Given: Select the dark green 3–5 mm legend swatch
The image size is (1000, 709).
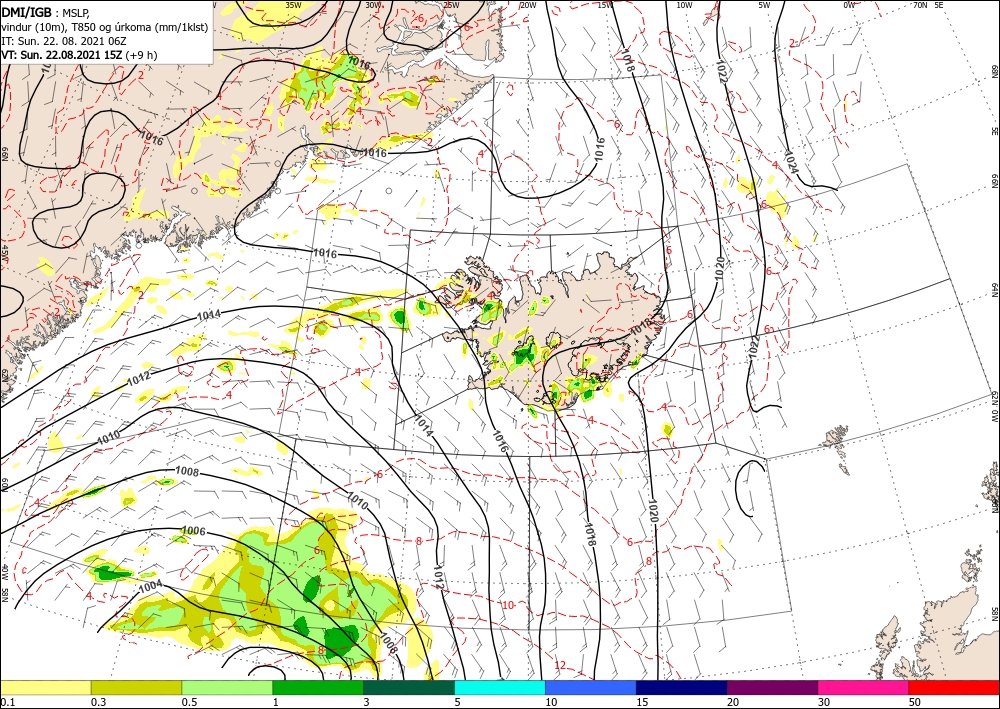Looking at the screenshot, I should click(409, 687).
